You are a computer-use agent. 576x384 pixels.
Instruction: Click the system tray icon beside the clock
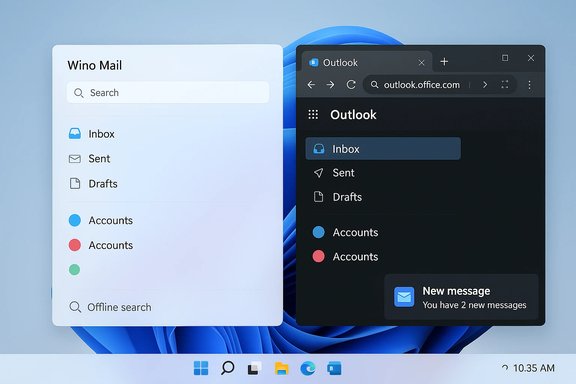click(x=505, y=368)
